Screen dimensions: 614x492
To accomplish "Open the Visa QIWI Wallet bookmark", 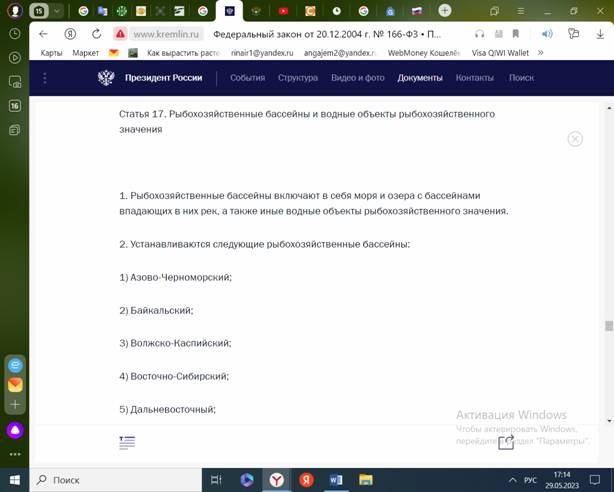I will coord(500,53).
